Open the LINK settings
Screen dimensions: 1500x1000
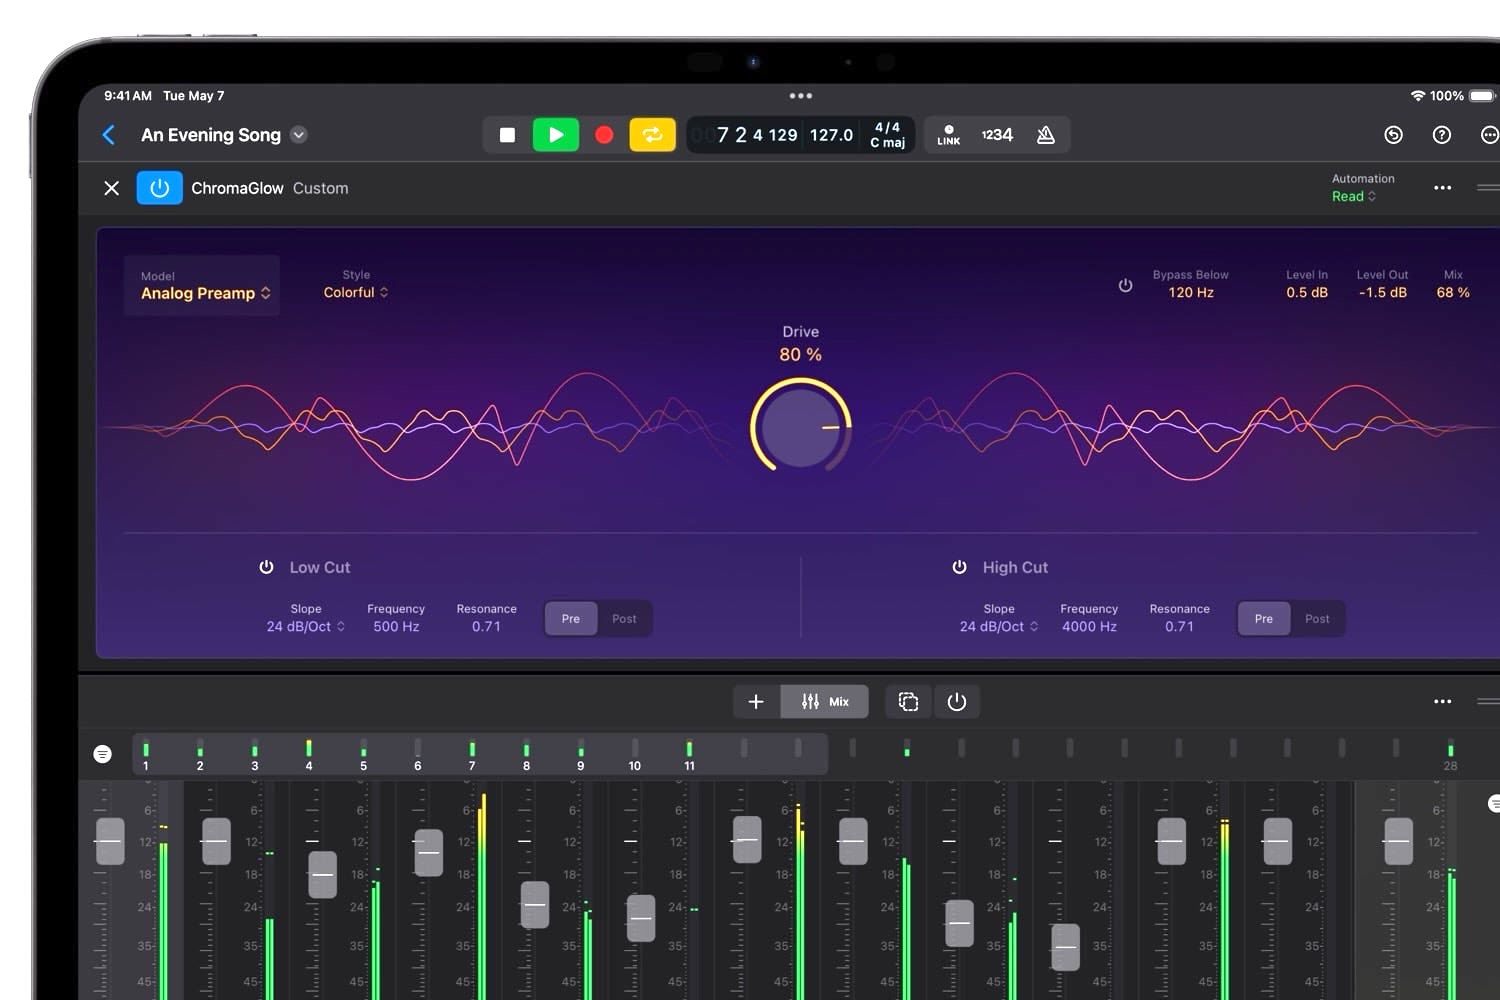(948, 135)
